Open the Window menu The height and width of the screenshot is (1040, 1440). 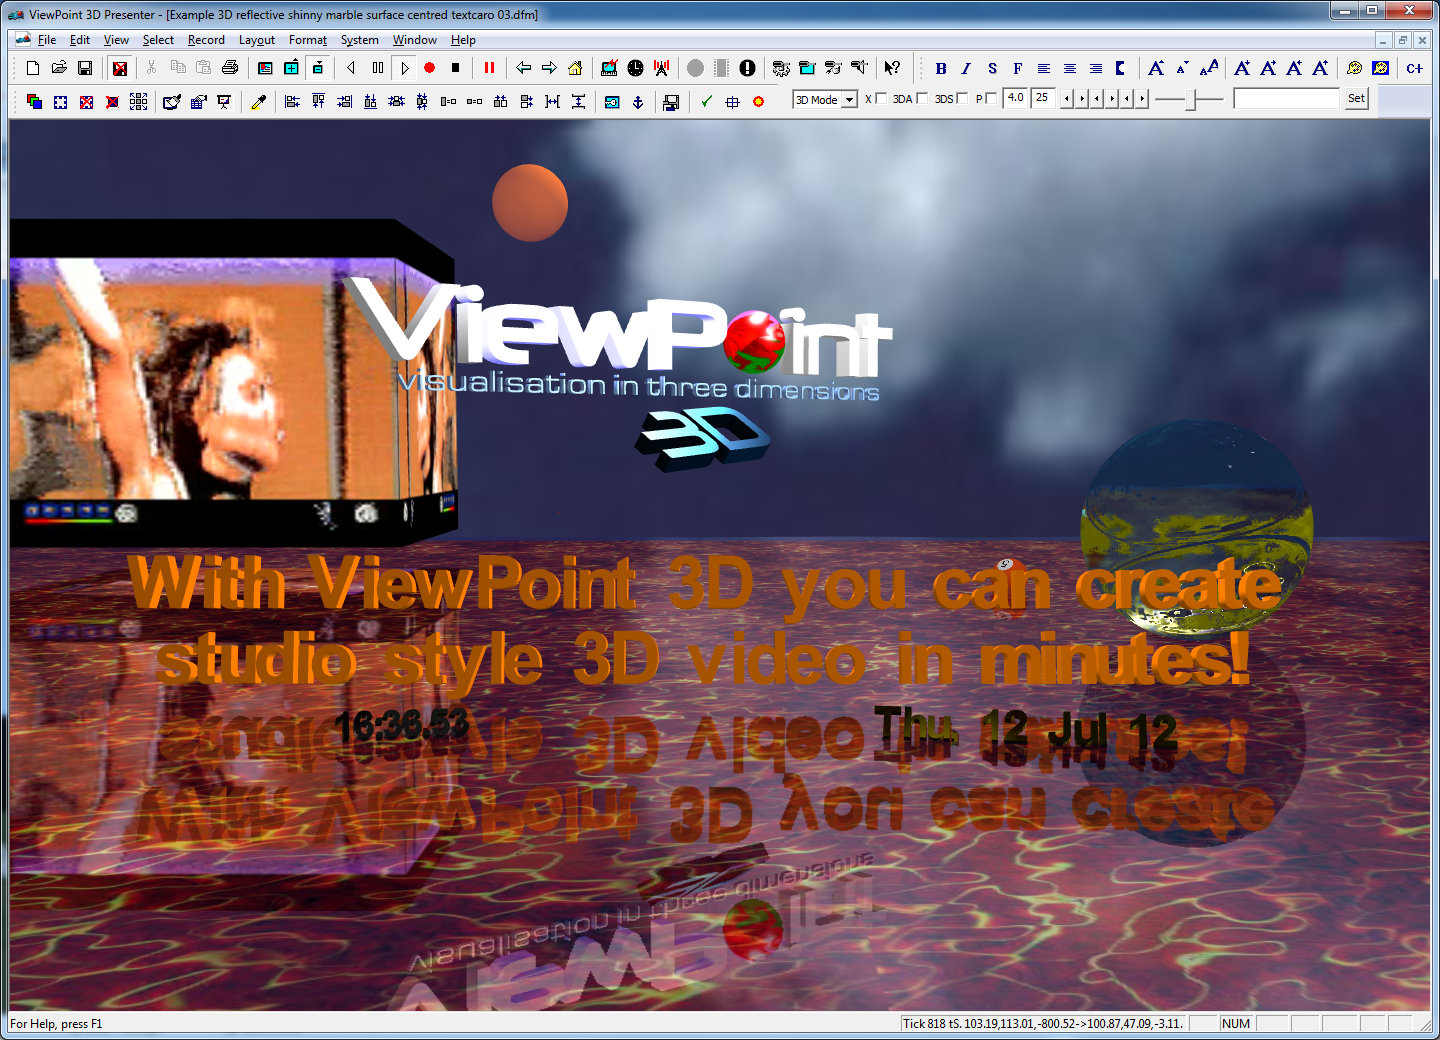coord(415,40)
